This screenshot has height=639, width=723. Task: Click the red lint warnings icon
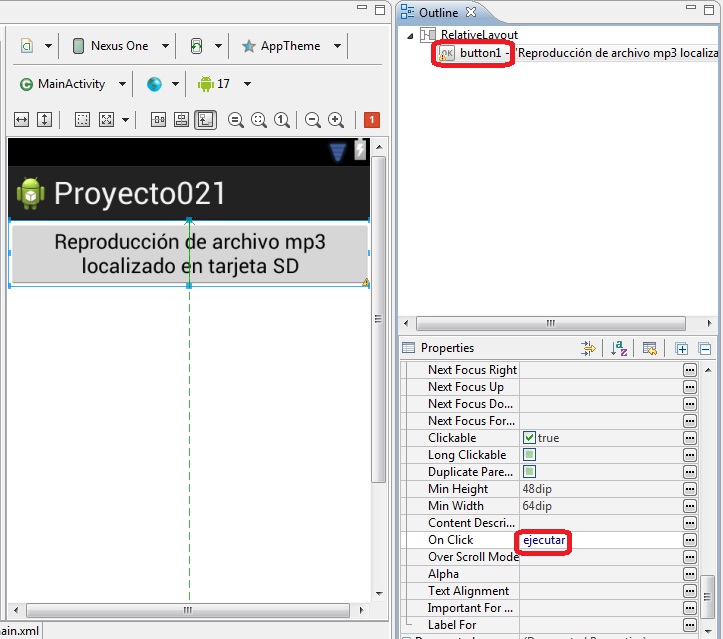click(372, 120)
